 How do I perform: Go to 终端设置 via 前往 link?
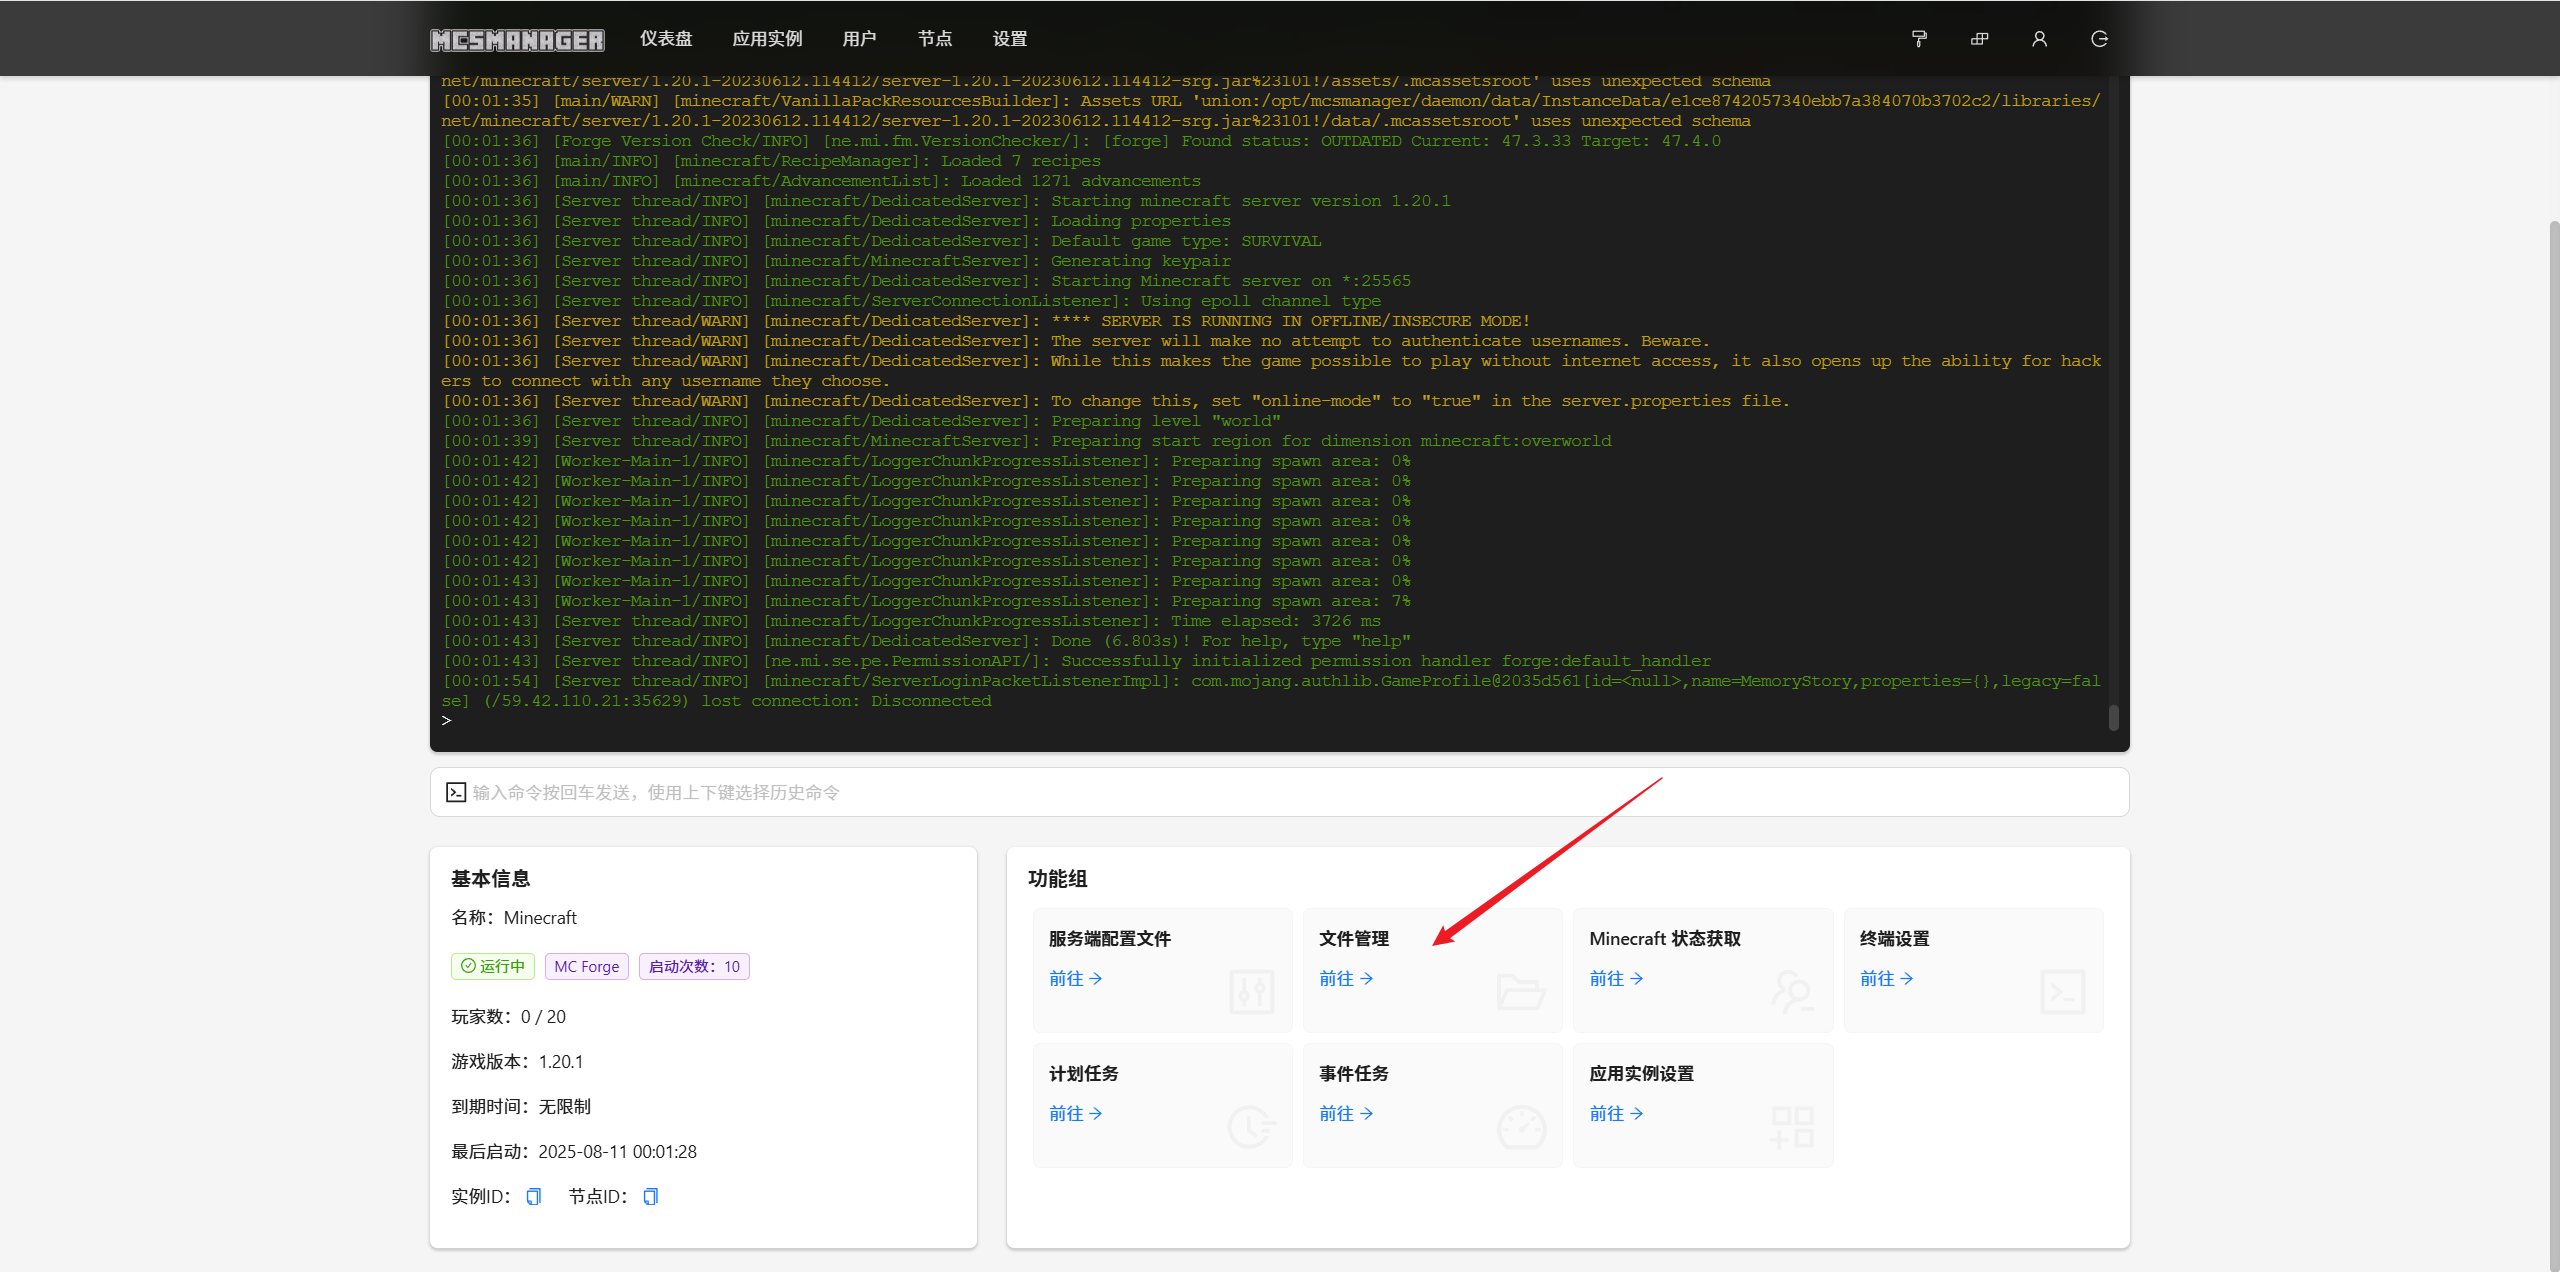[1886, 979]
